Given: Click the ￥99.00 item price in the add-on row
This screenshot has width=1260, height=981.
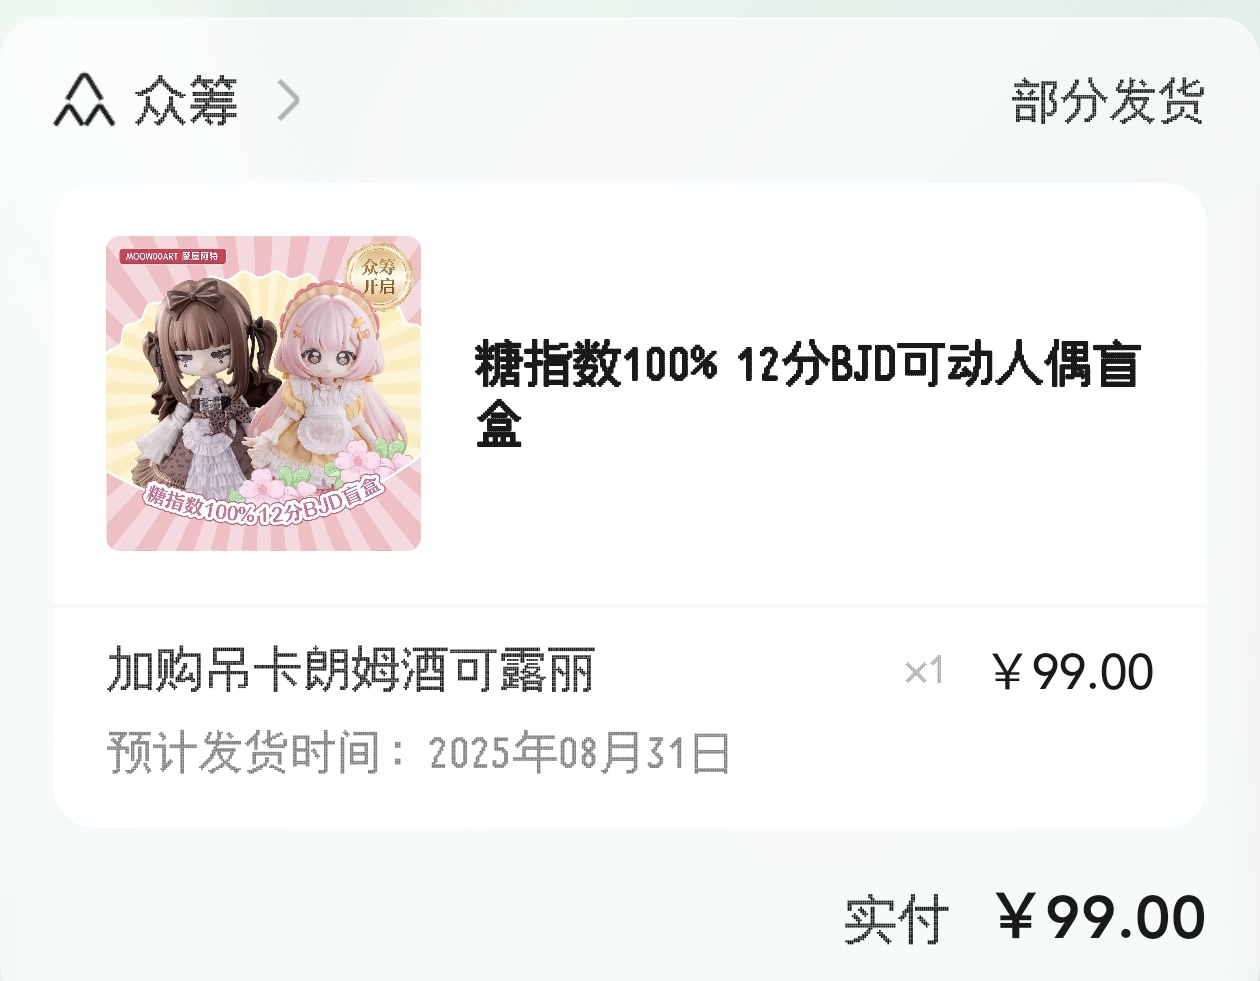Looking at the screenshot, I should (1072, 671).
